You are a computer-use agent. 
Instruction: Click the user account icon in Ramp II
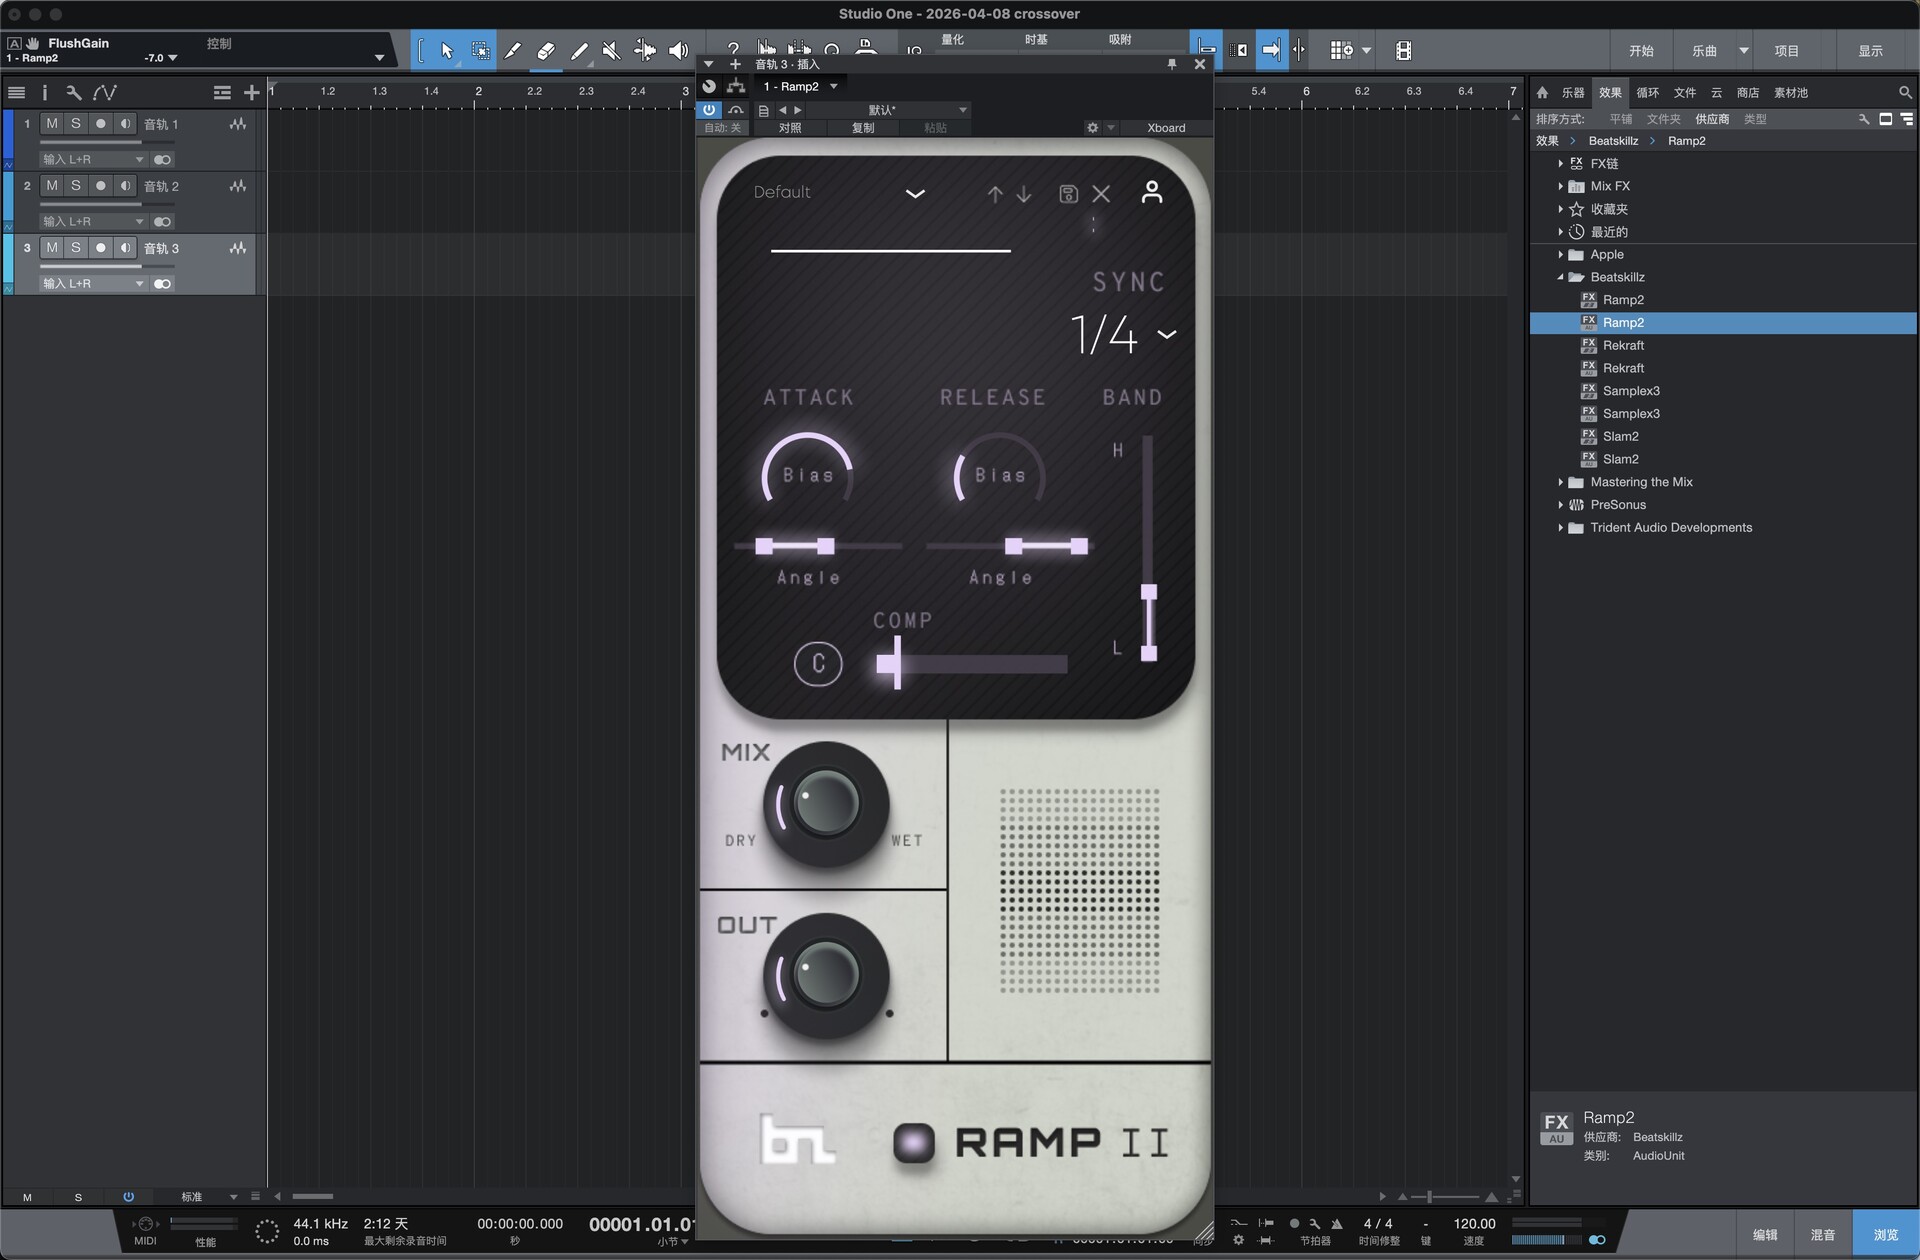point(1152,193)
